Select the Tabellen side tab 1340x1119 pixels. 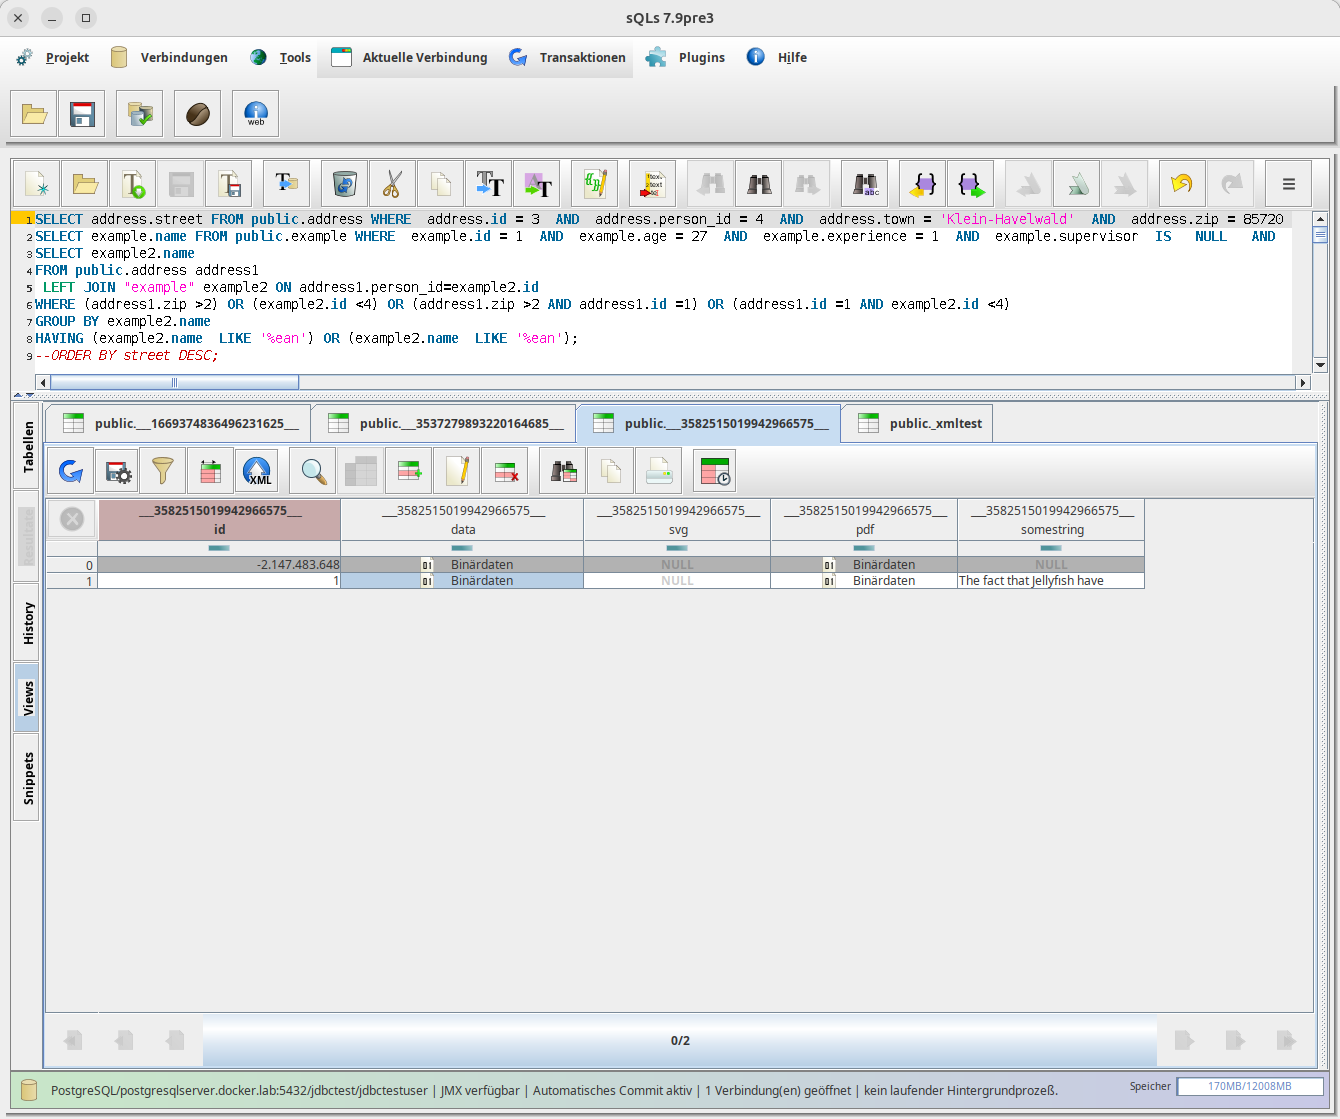(27, 446)
